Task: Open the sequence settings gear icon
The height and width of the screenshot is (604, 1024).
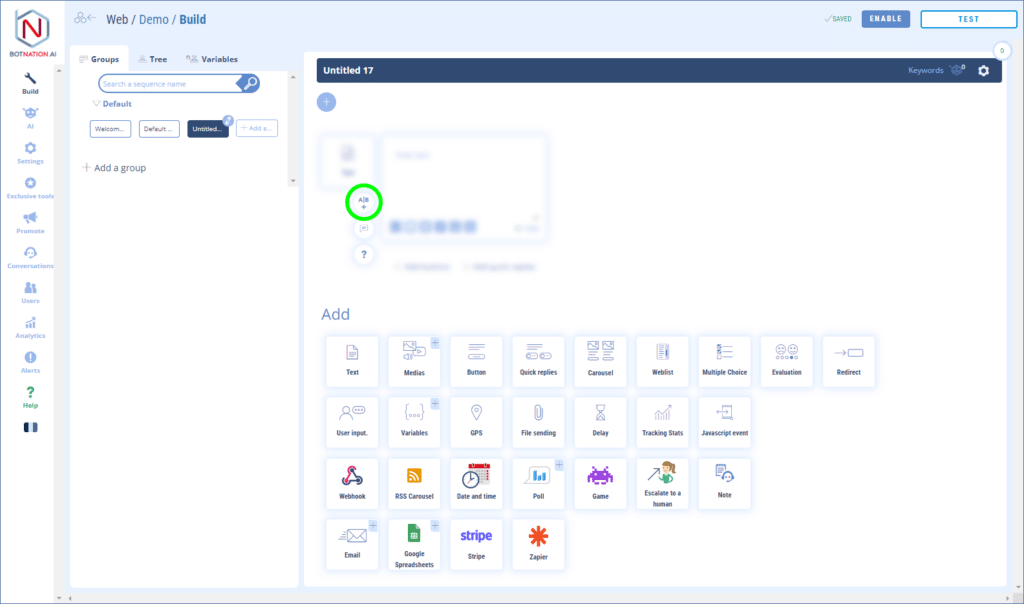Action: (x=983, y=70)
